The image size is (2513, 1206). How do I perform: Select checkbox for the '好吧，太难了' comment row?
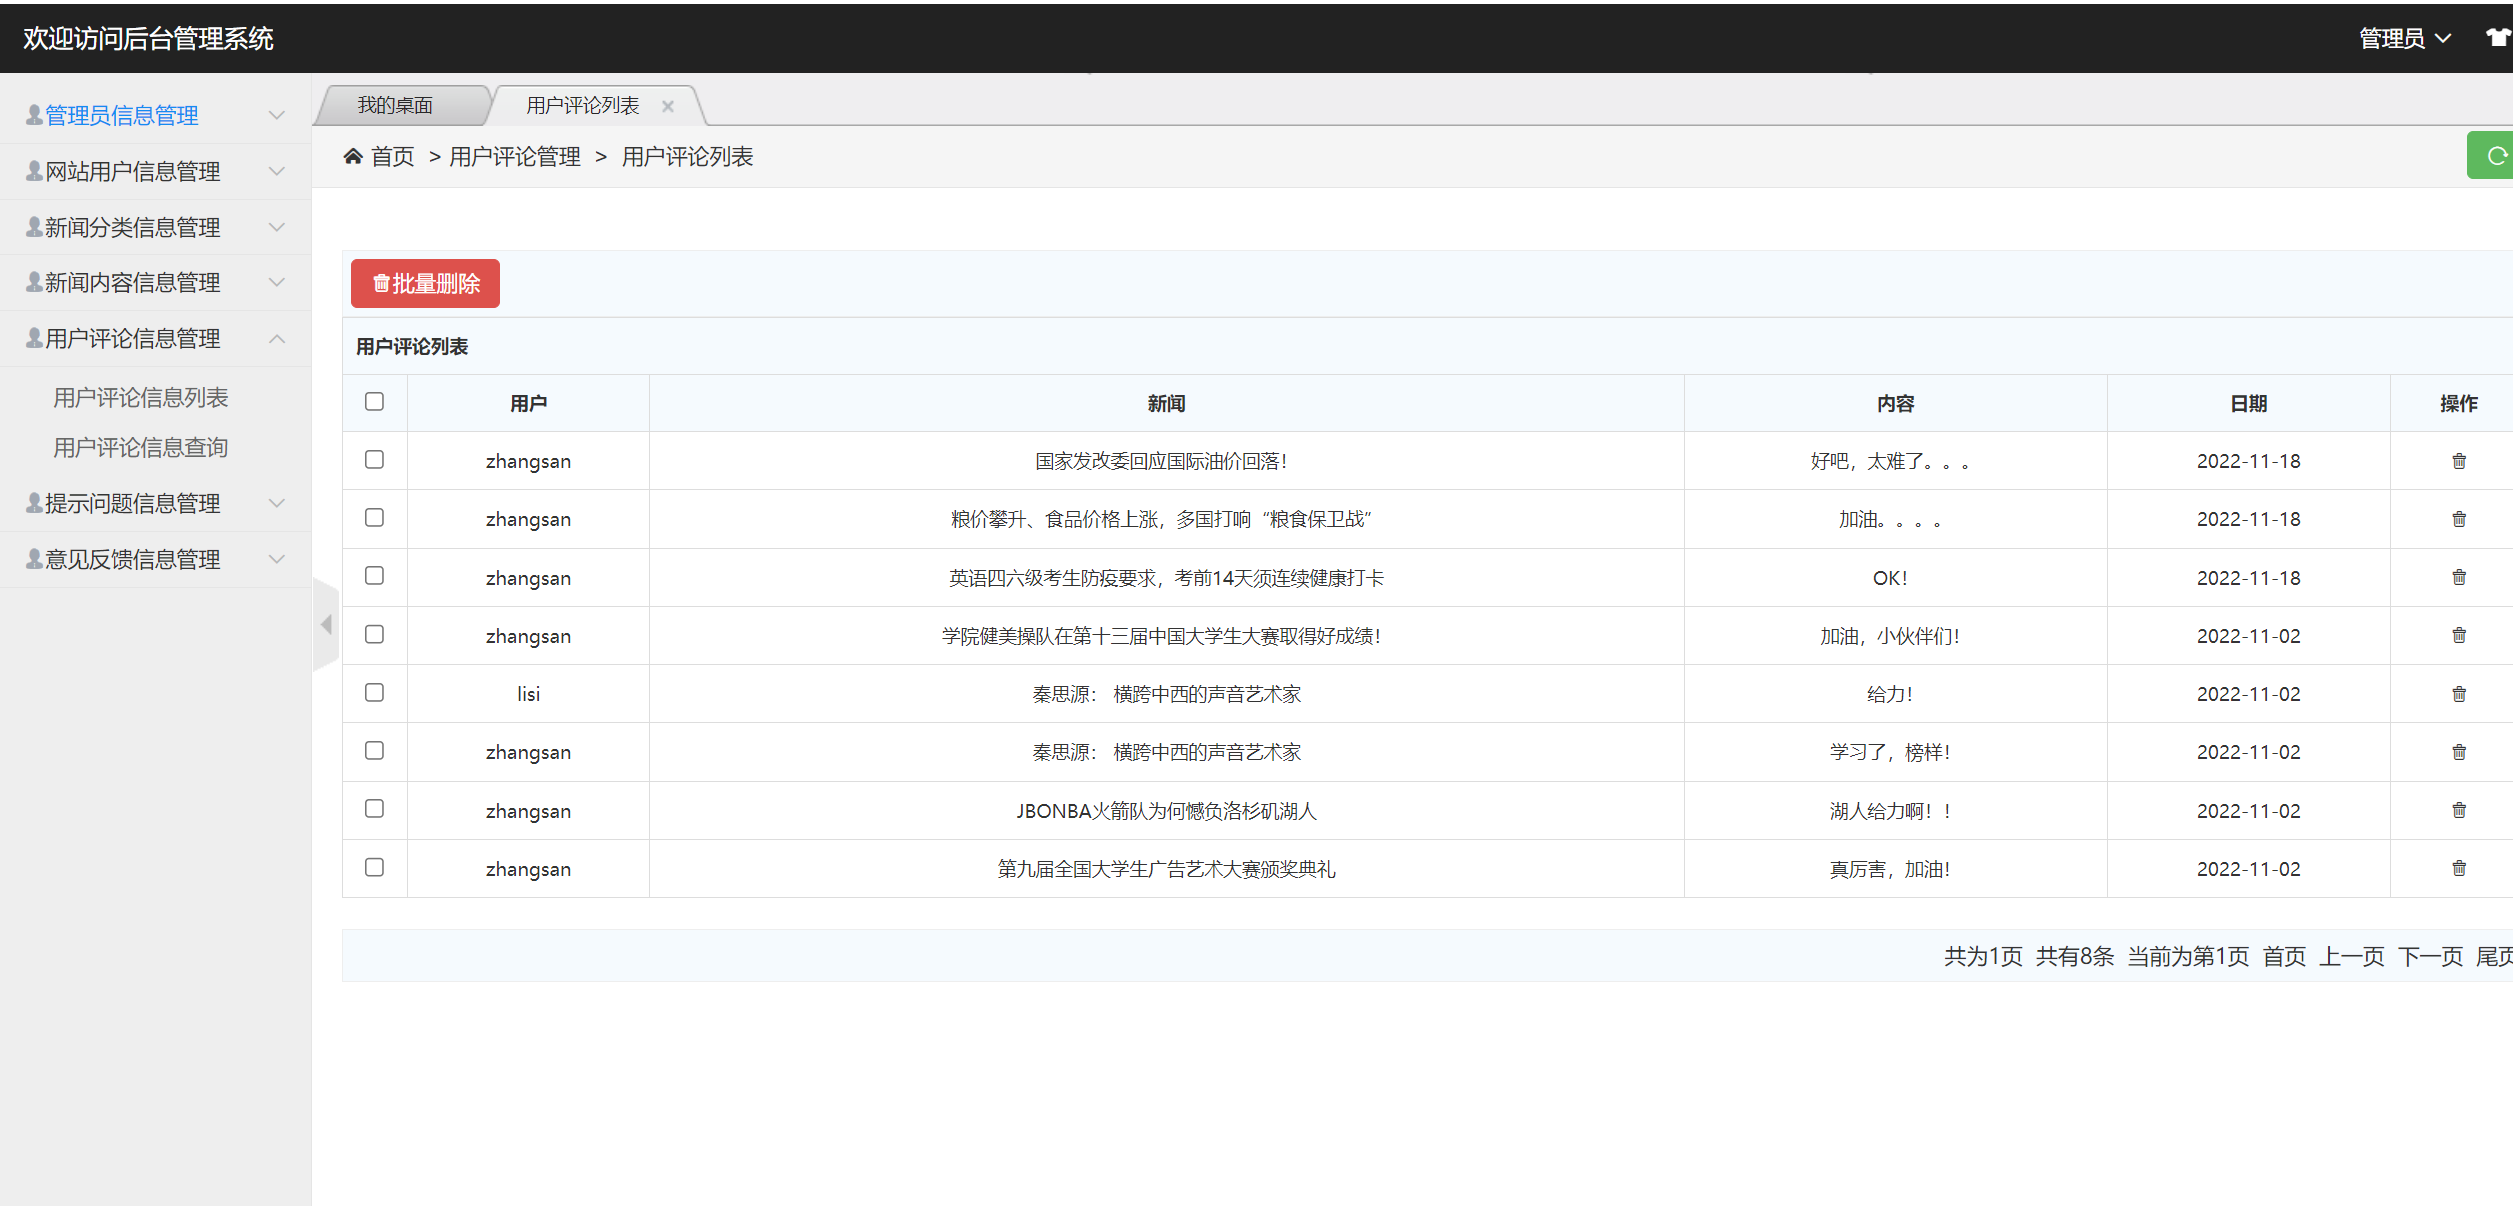pos(374,460)
